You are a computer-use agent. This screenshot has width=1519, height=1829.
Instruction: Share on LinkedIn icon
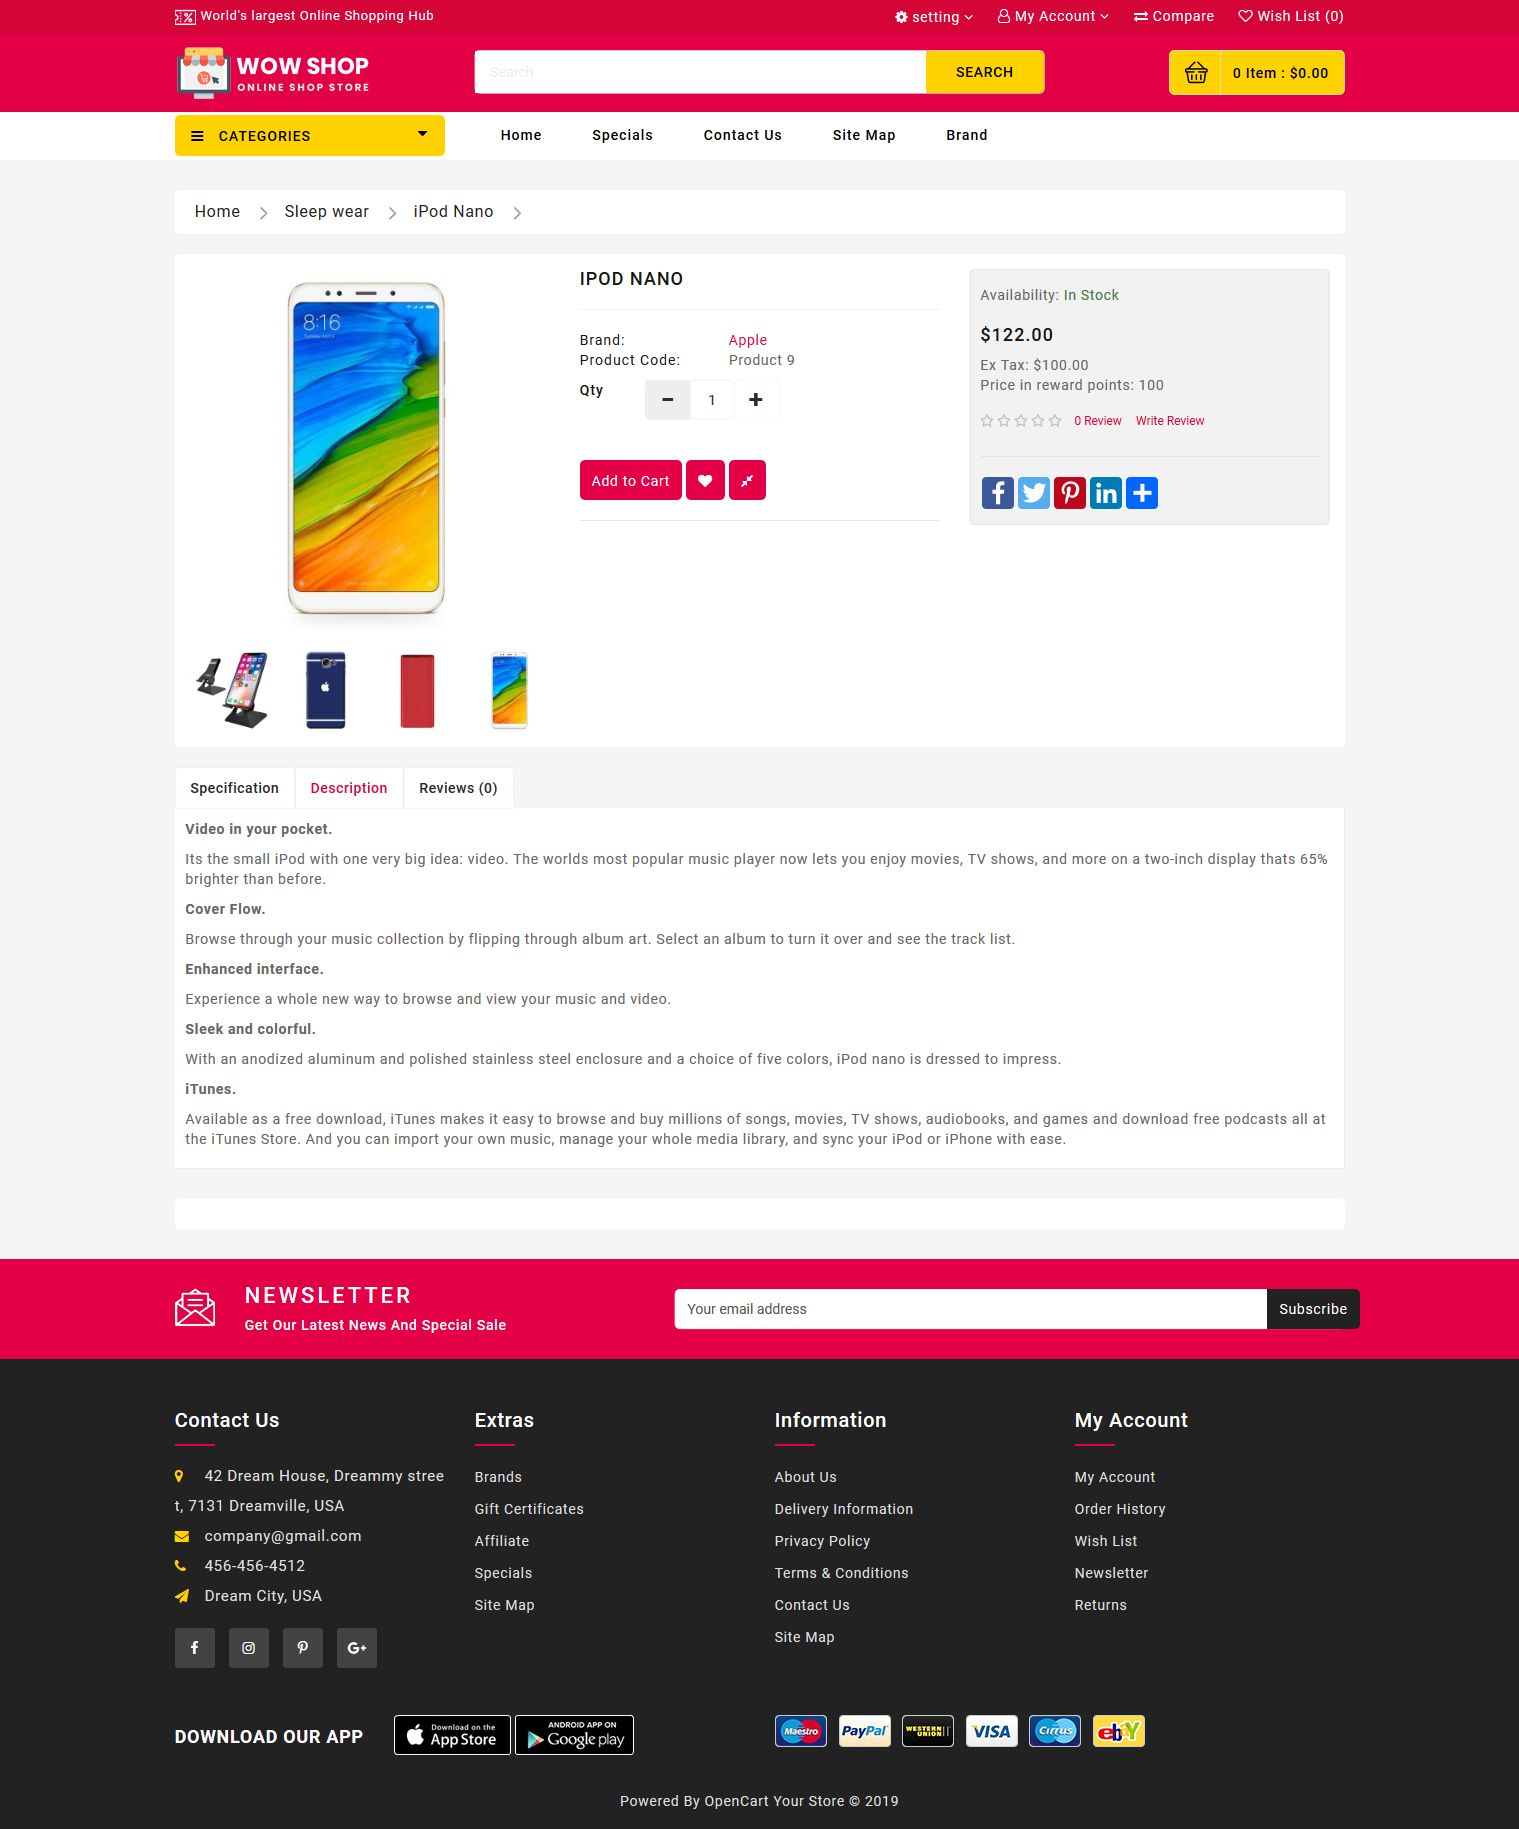click(1105, 492)
